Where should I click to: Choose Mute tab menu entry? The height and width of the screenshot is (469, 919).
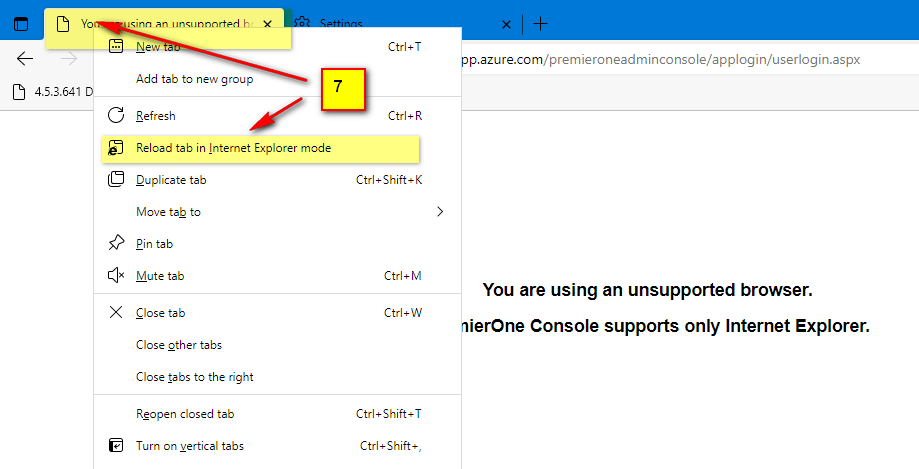(278, 276)
